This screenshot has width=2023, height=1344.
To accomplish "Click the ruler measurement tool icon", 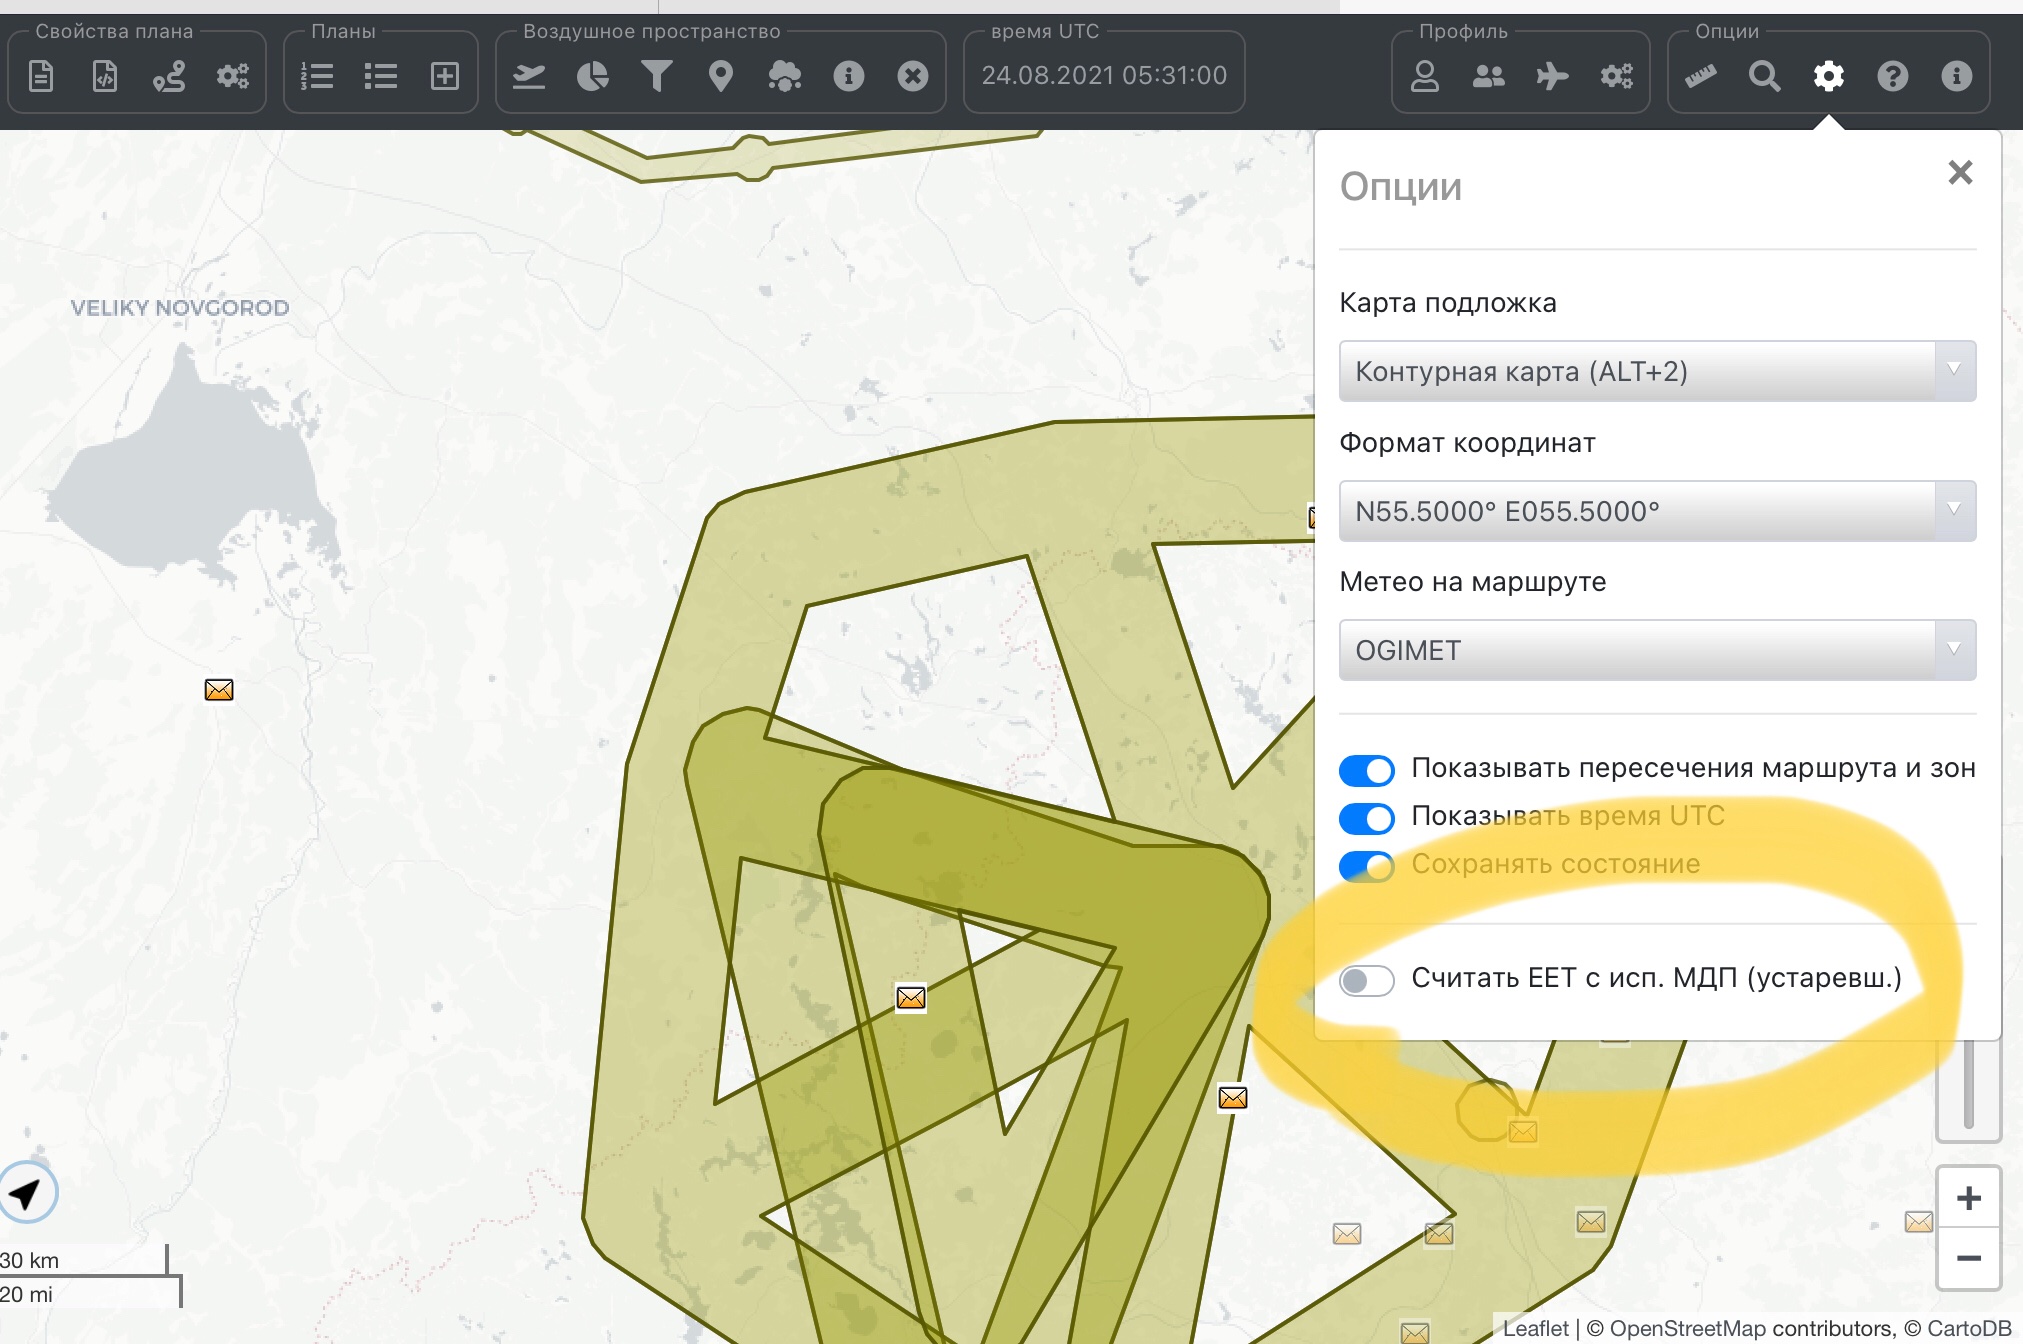I will 1700,76.
